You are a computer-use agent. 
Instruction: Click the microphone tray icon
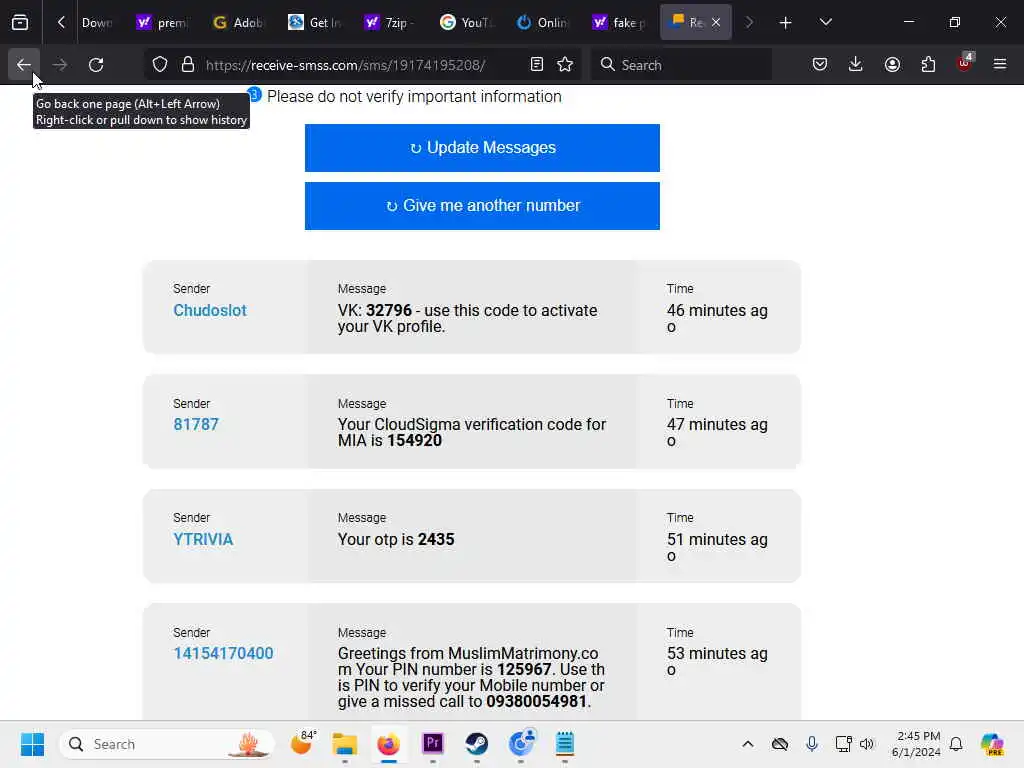click(812, 744)
